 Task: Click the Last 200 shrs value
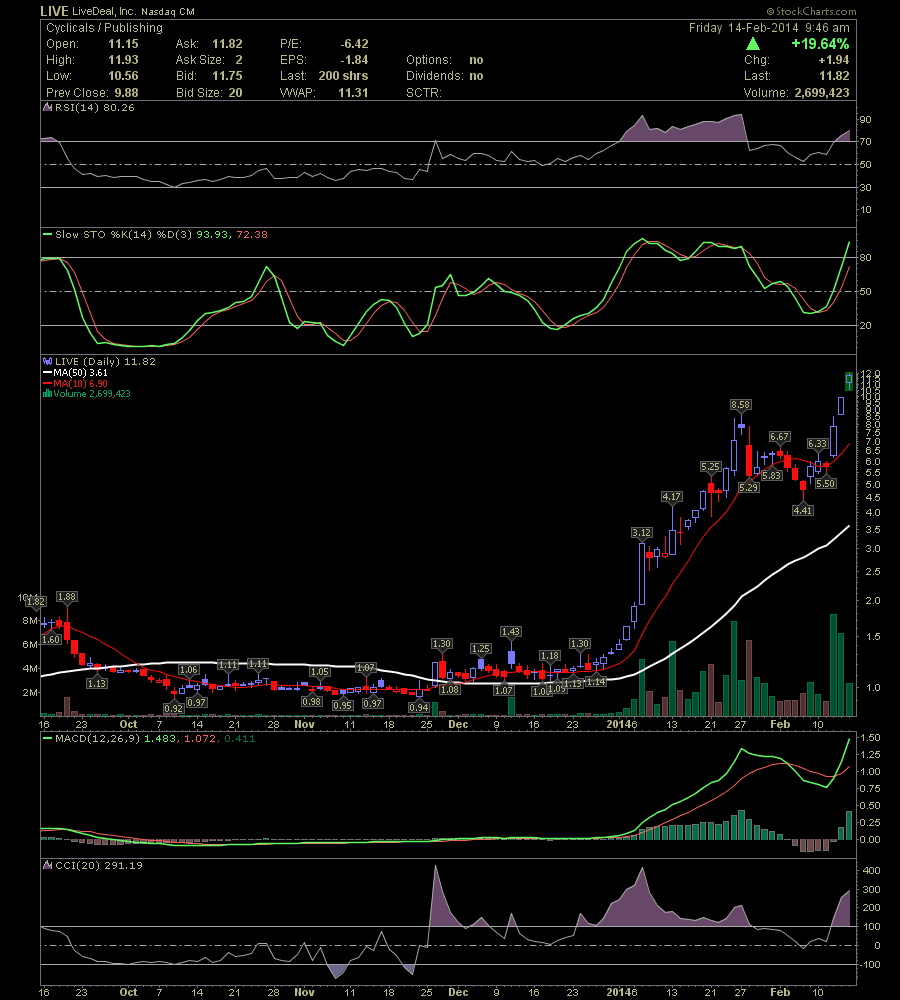click(343, 75)
